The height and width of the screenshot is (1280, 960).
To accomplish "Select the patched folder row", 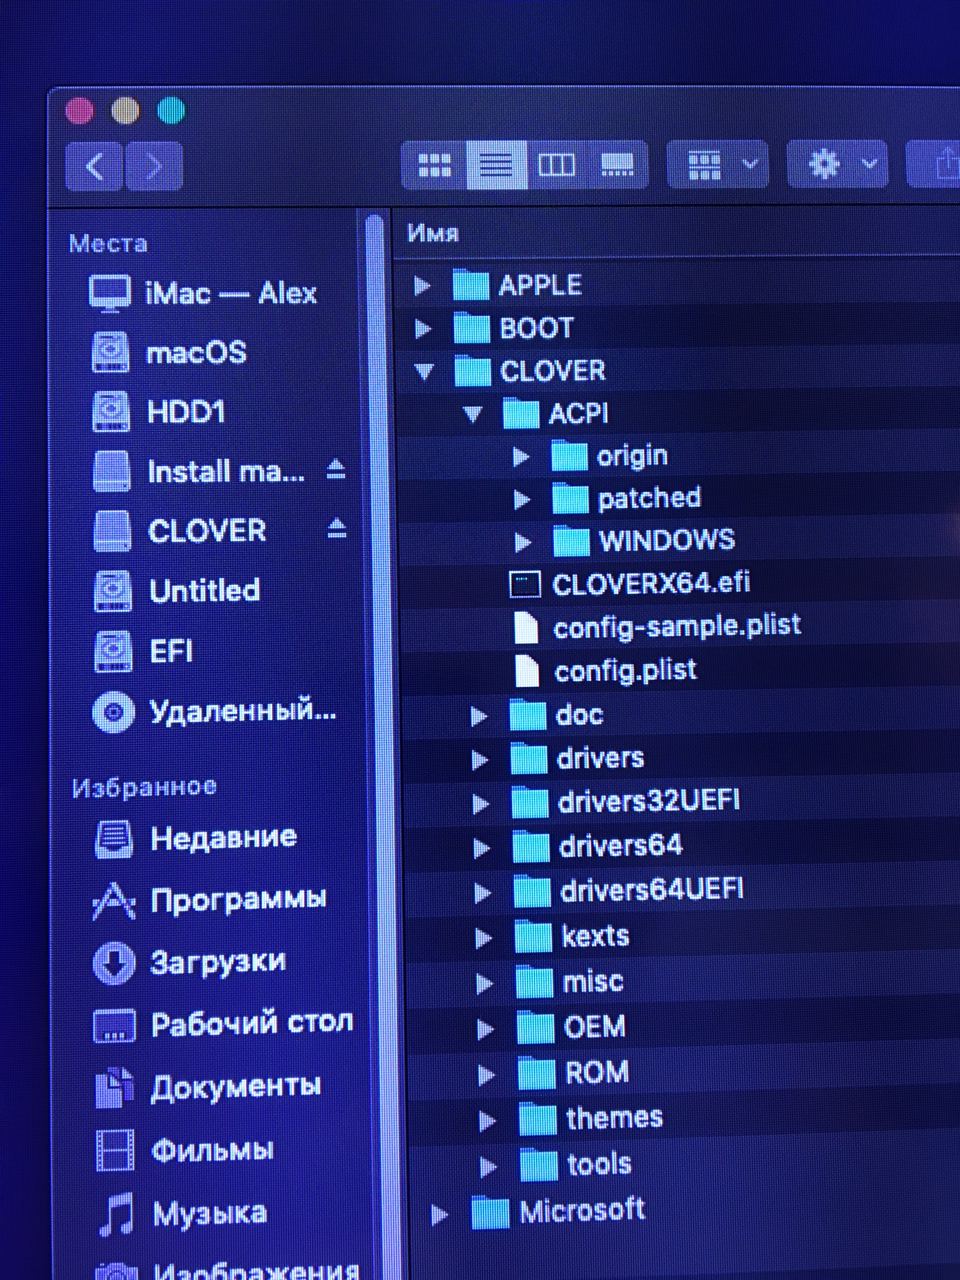I will pos(680,498).
